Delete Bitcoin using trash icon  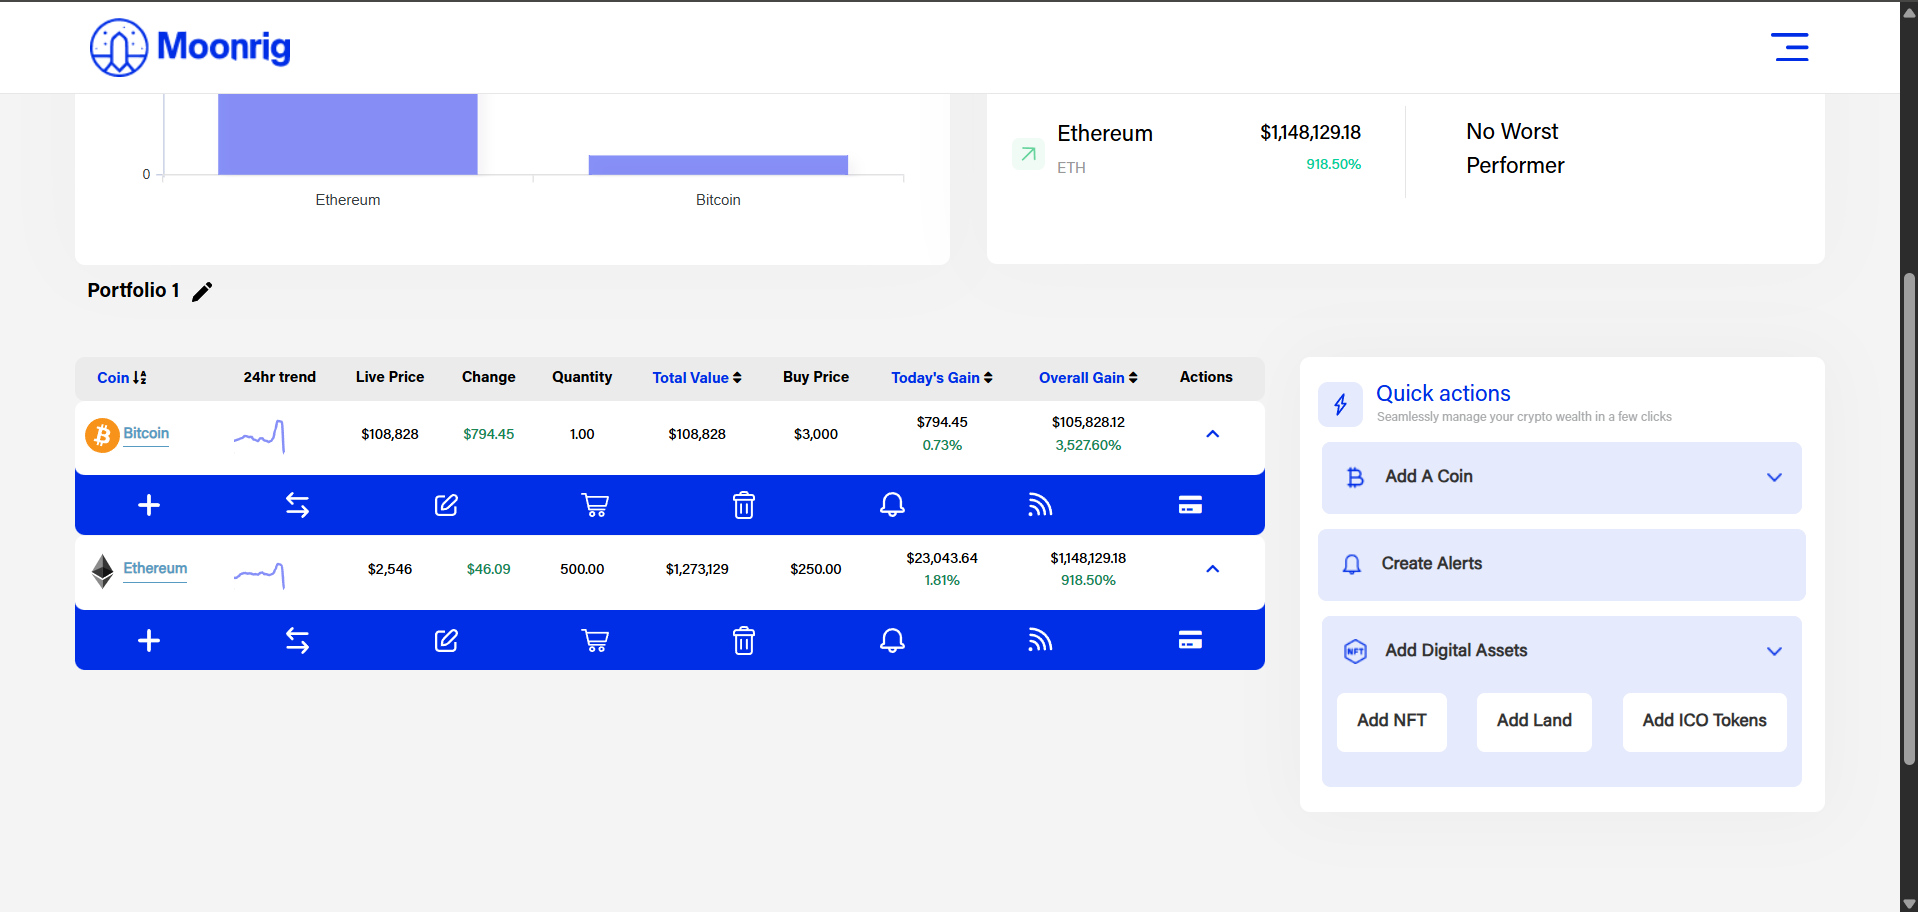tap(744, 505)
